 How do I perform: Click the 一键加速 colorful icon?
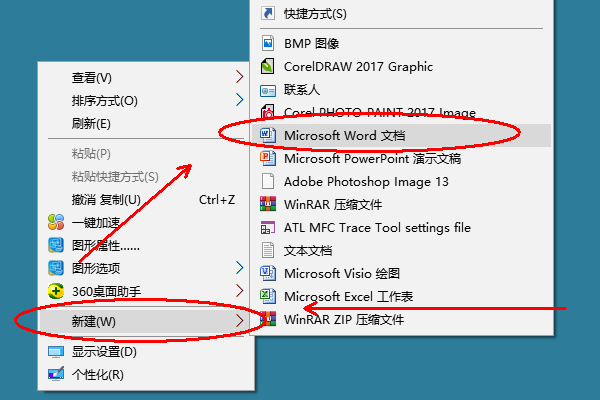pyautogui.click(x=56, y=222)
